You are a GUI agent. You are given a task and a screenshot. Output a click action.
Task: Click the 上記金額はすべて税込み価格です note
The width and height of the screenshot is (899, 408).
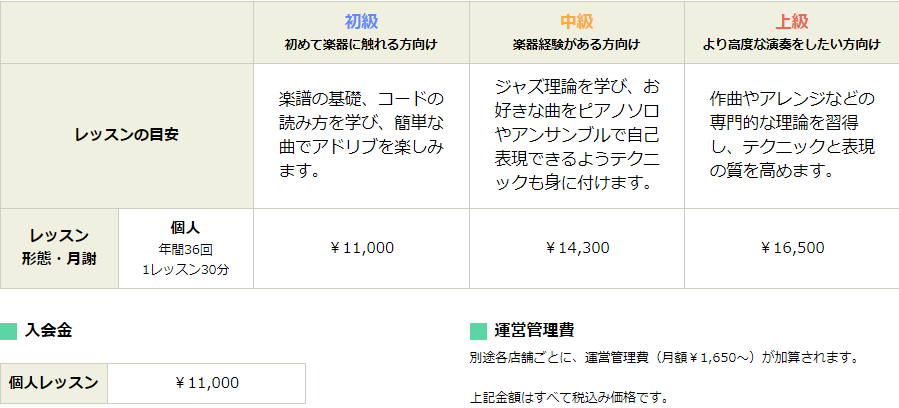click(x=569, y=397)
